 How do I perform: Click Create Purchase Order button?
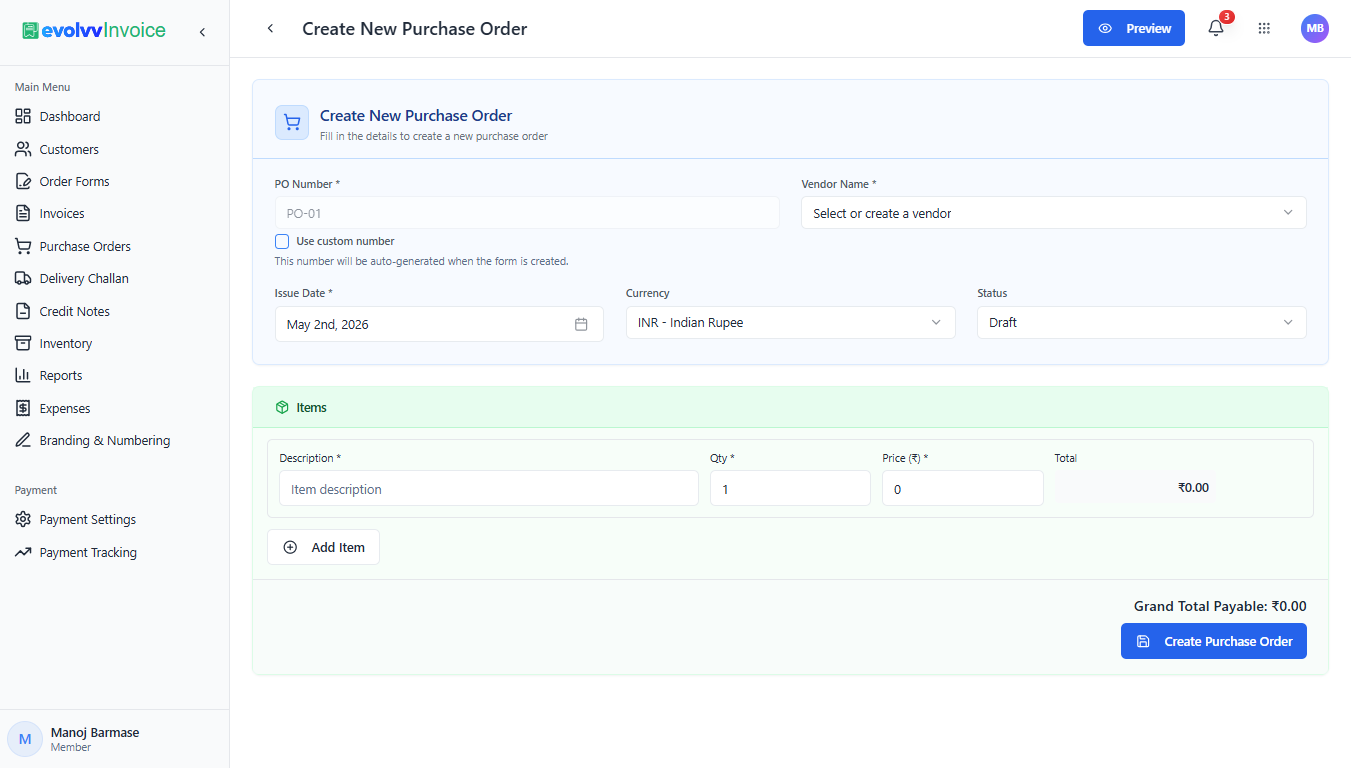(1214, 641)
